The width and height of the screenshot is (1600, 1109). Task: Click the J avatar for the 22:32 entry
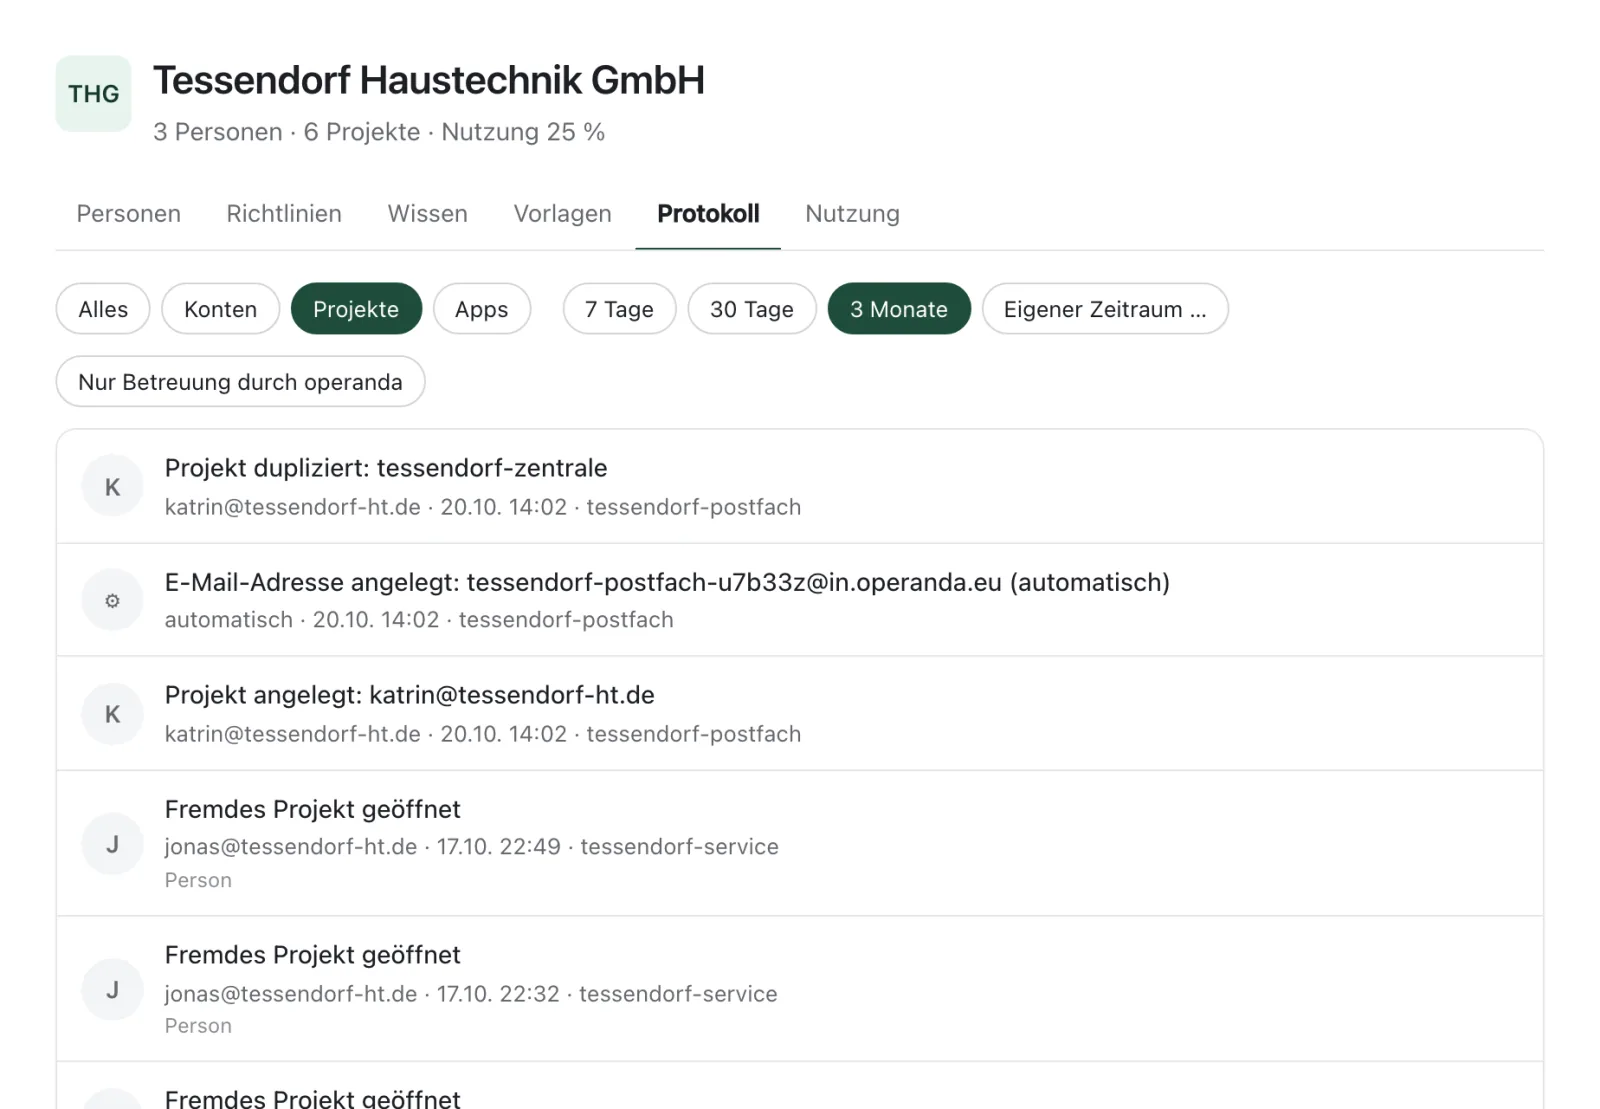(112, 990)
